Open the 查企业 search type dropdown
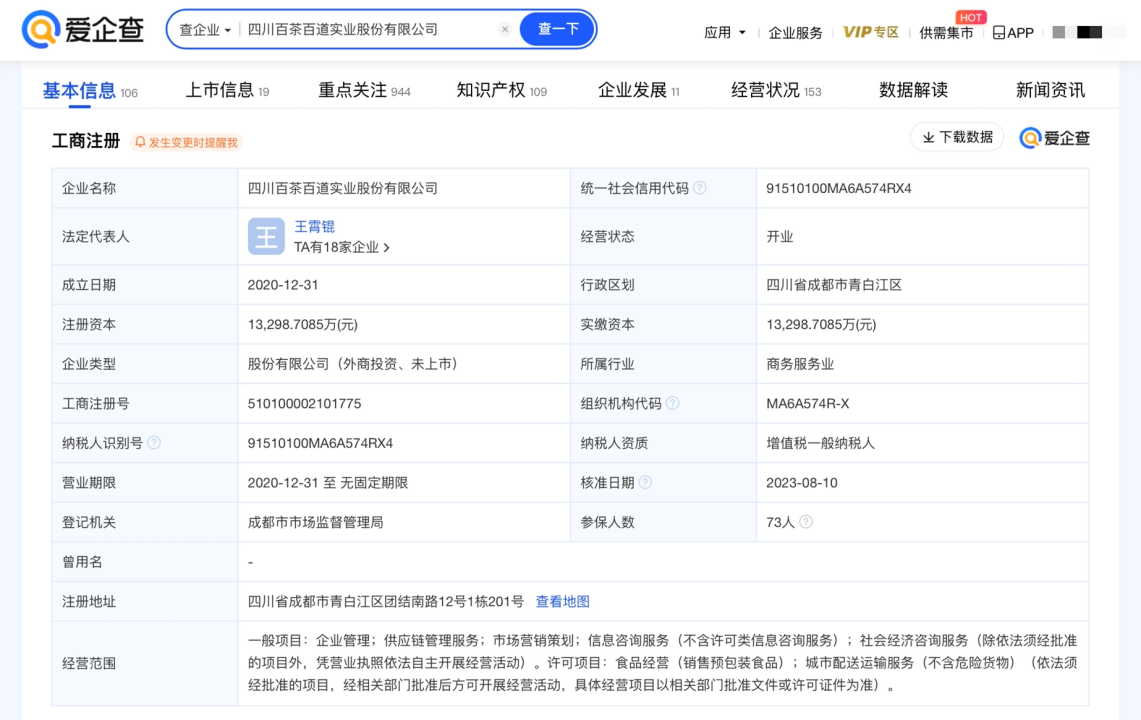1141x720 pixels. pyautogui.click(x=204, y=30)
